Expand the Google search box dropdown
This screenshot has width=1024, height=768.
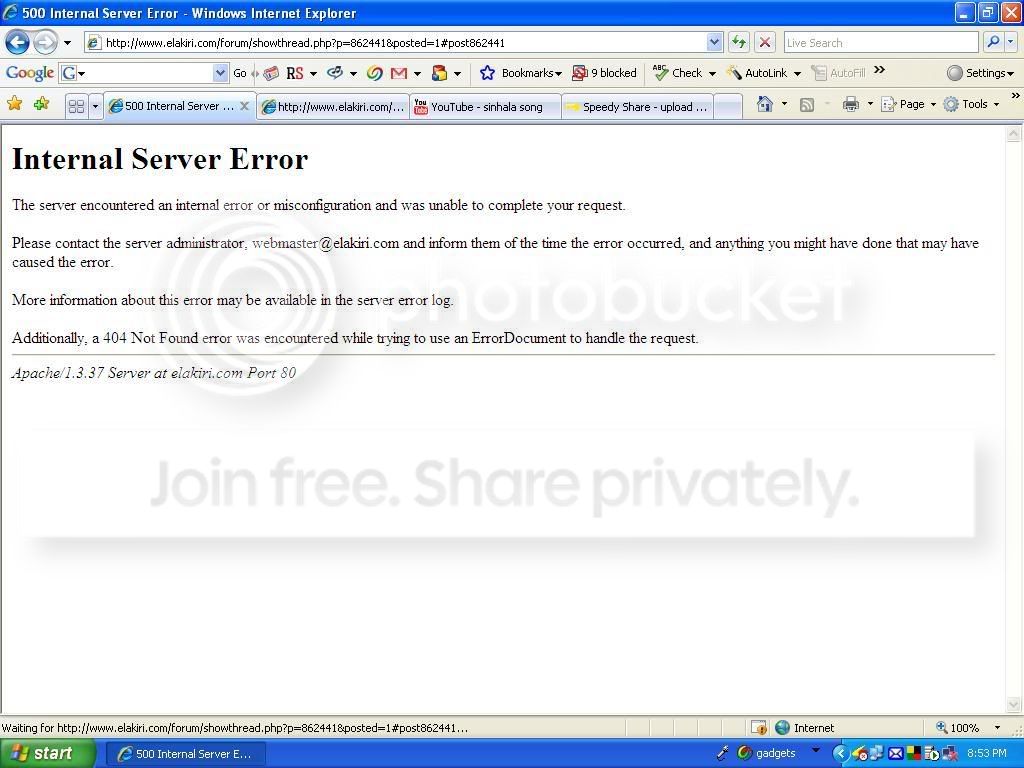tap(221, 73)
